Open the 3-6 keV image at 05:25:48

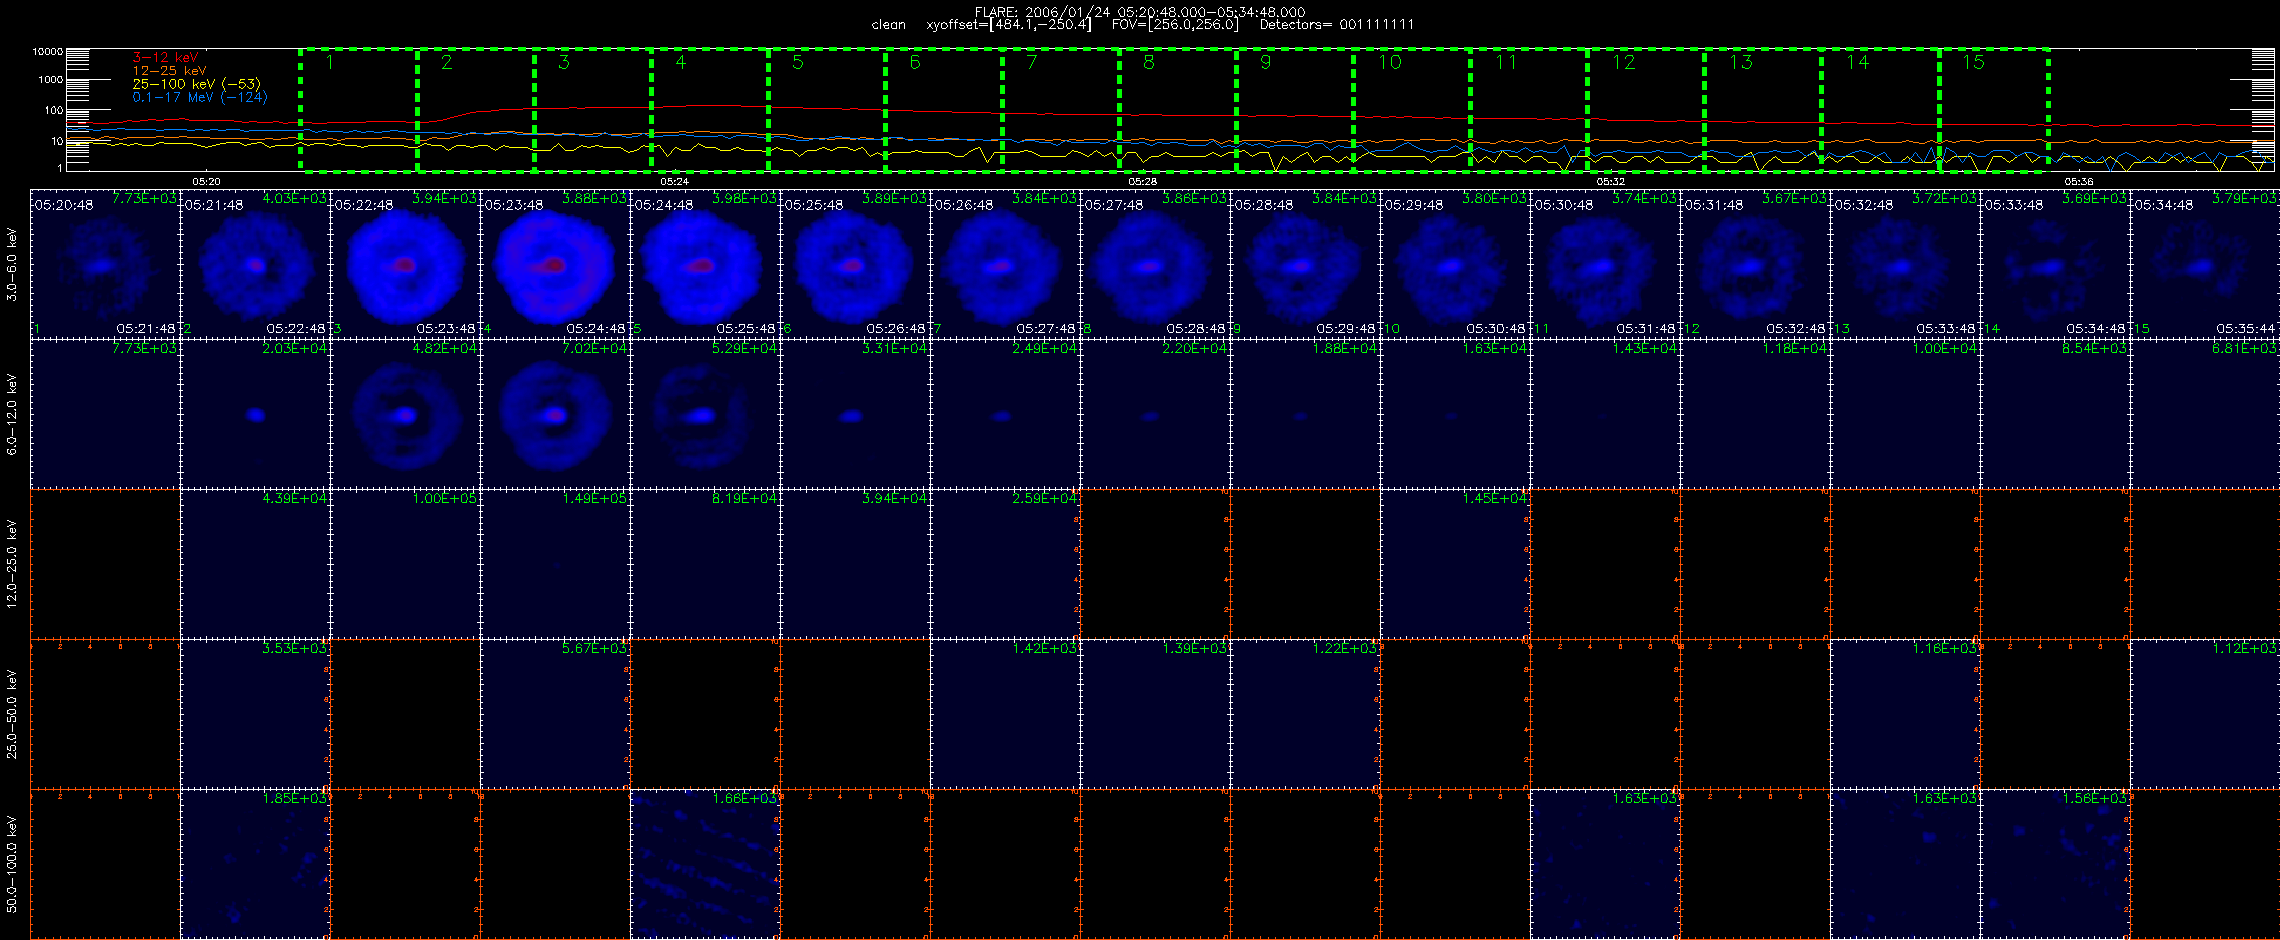pos(855,264)
